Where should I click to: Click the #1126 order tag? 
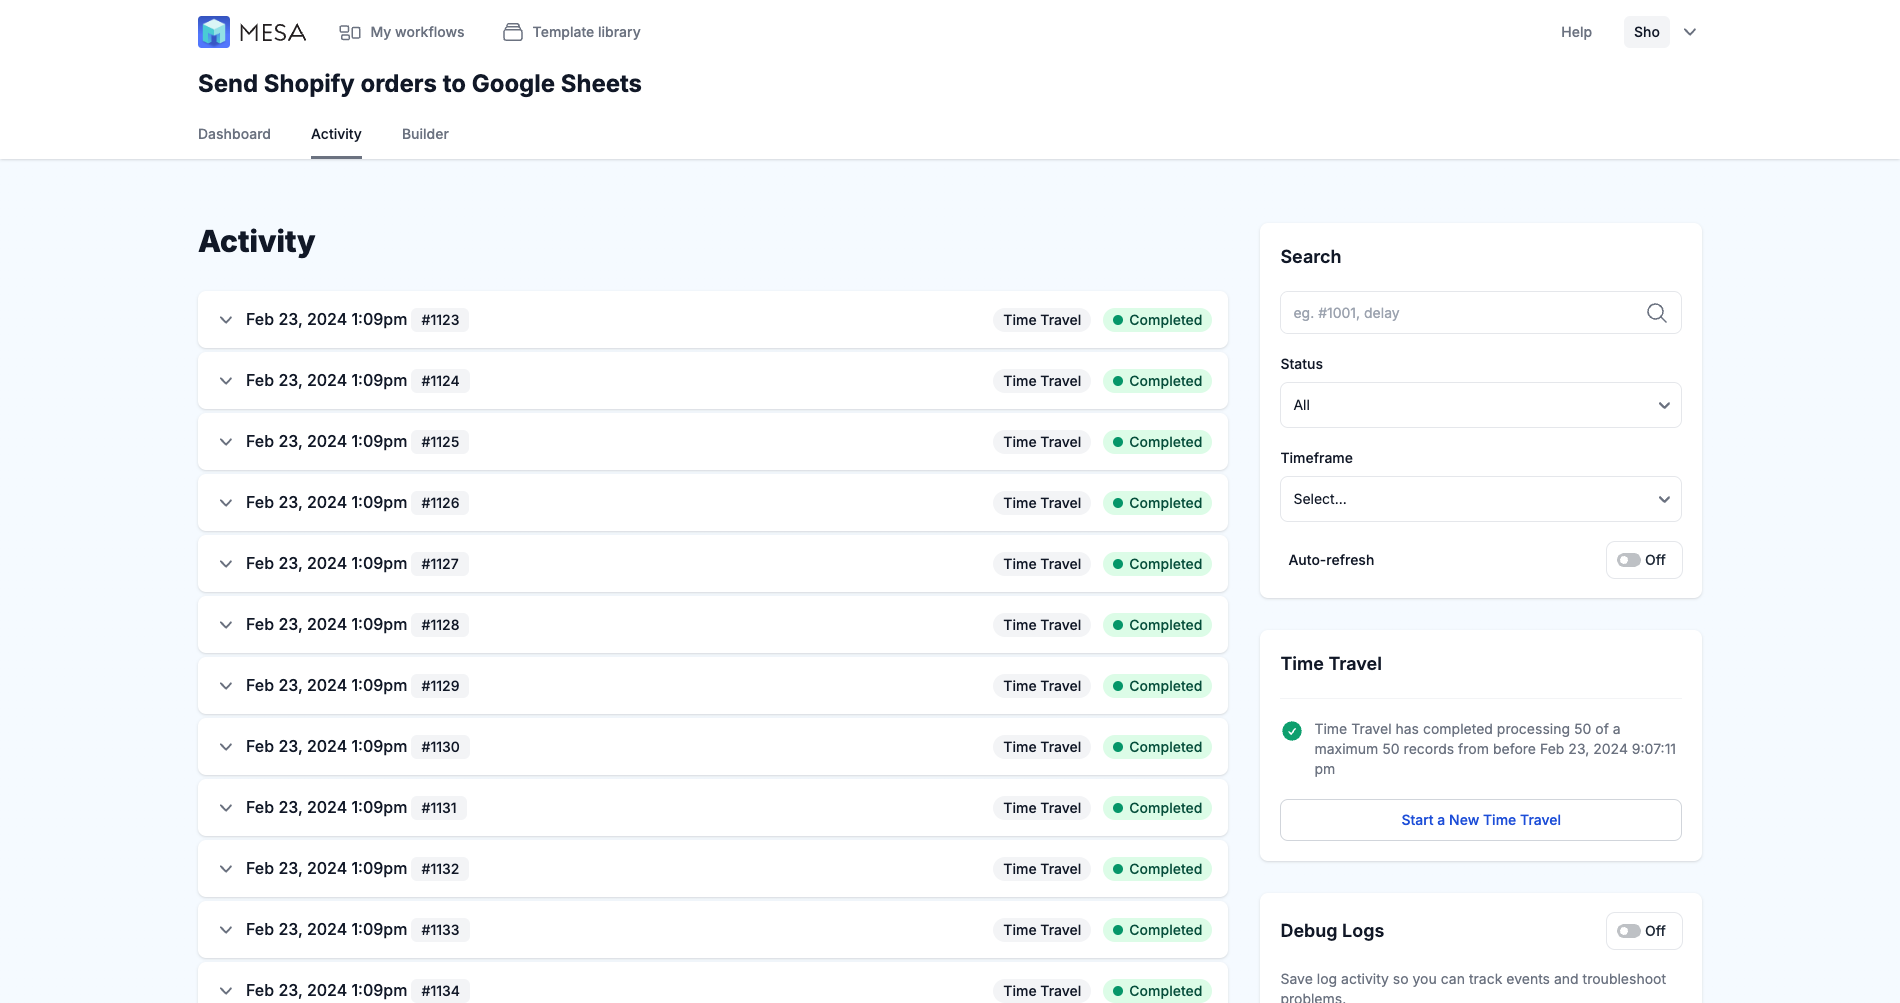click(x=440, y=503)
